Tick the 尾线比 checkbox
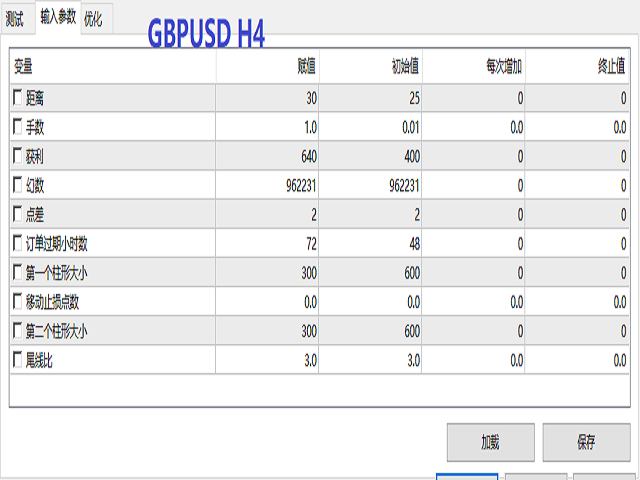This screenshot has height=480, width=640. 18,360
